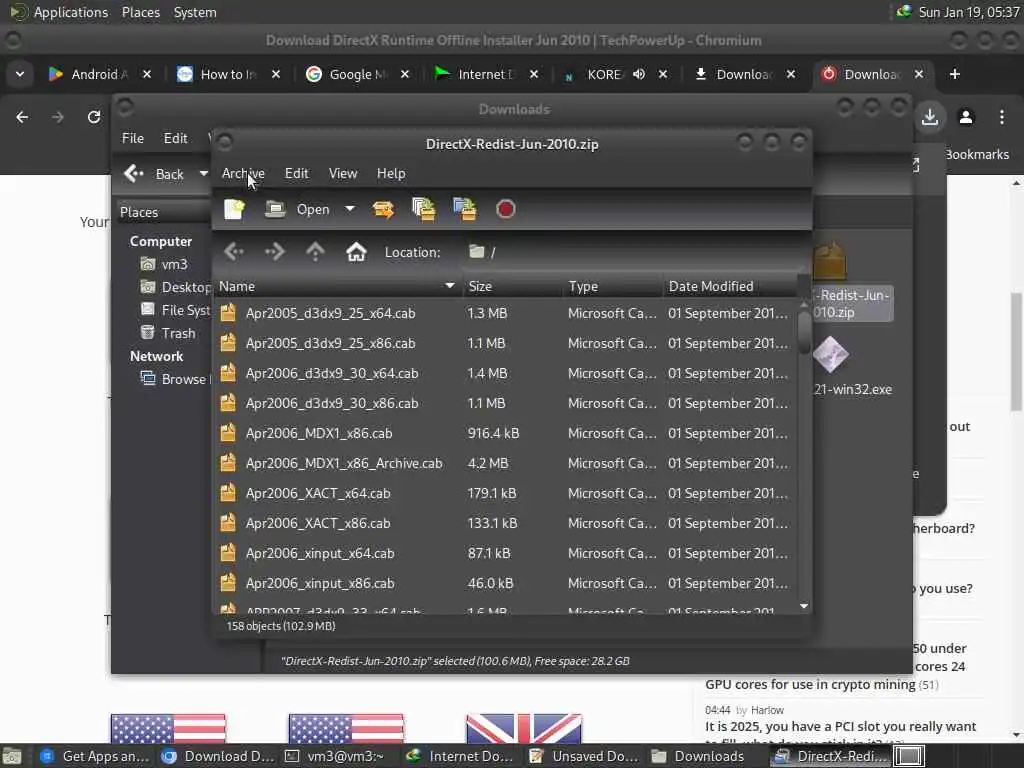Sort files by the Type column header
Screen dimensions: 1024x768
pyautogui.click(x=613, y=286)
